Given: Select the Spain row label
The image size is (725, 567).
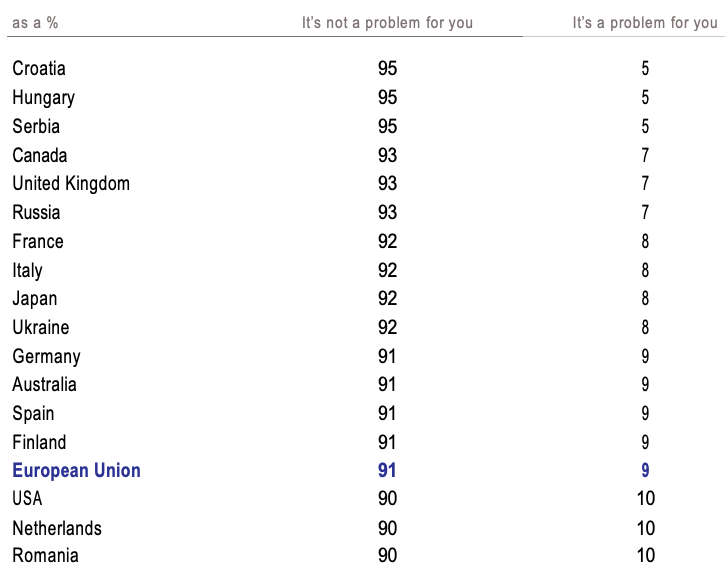Looking at the screenshot, I should click(33, 413).
